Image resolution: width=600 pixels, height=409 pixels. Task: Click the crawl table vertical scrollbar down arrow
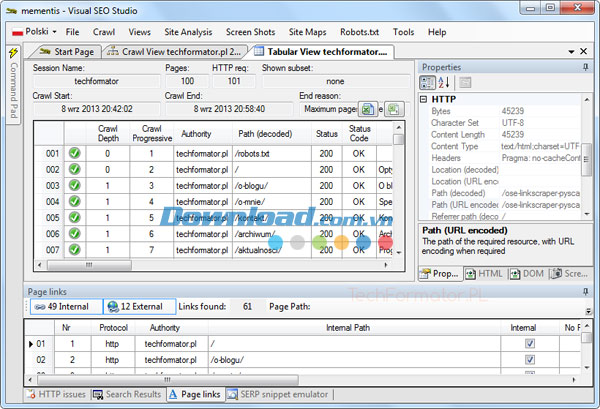click(x=399, y=253)
